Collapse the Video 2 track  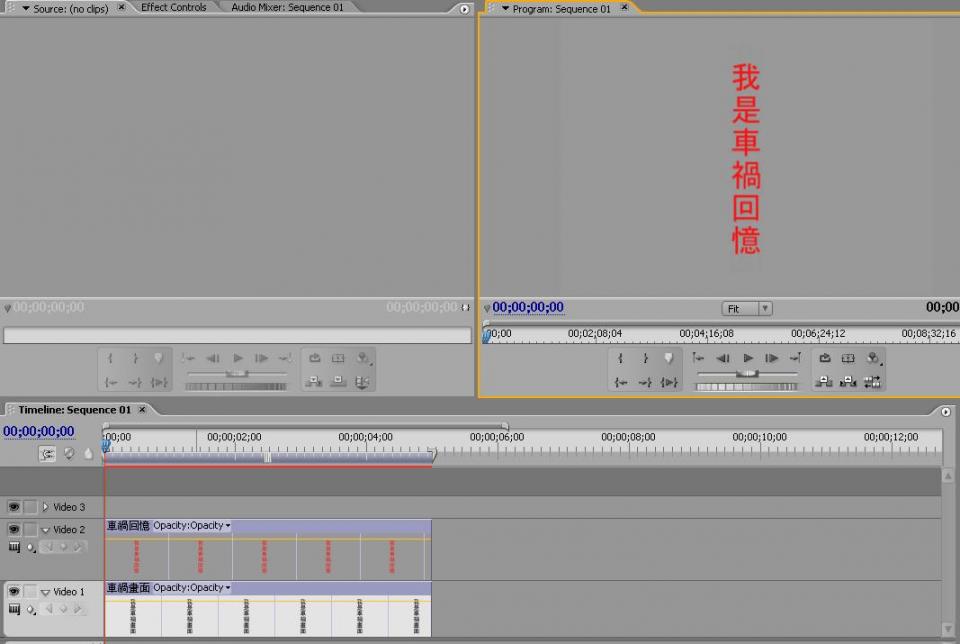pyautogui.click(x=45, y=530)
